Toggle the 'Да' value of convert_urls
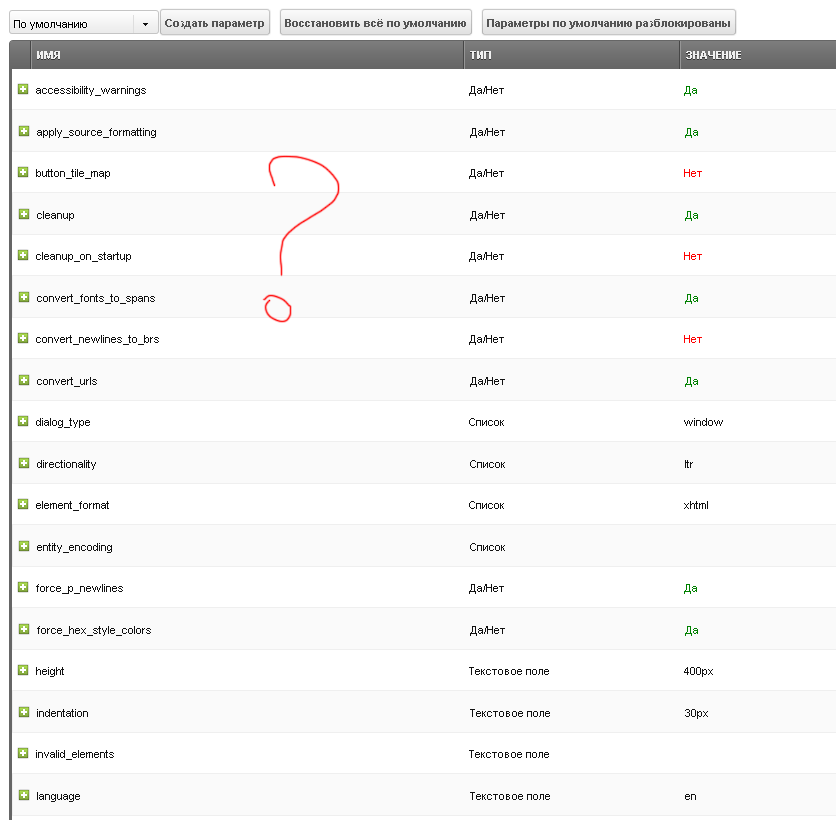The height and width of the screenshot is (820, 836). point(692,381)
